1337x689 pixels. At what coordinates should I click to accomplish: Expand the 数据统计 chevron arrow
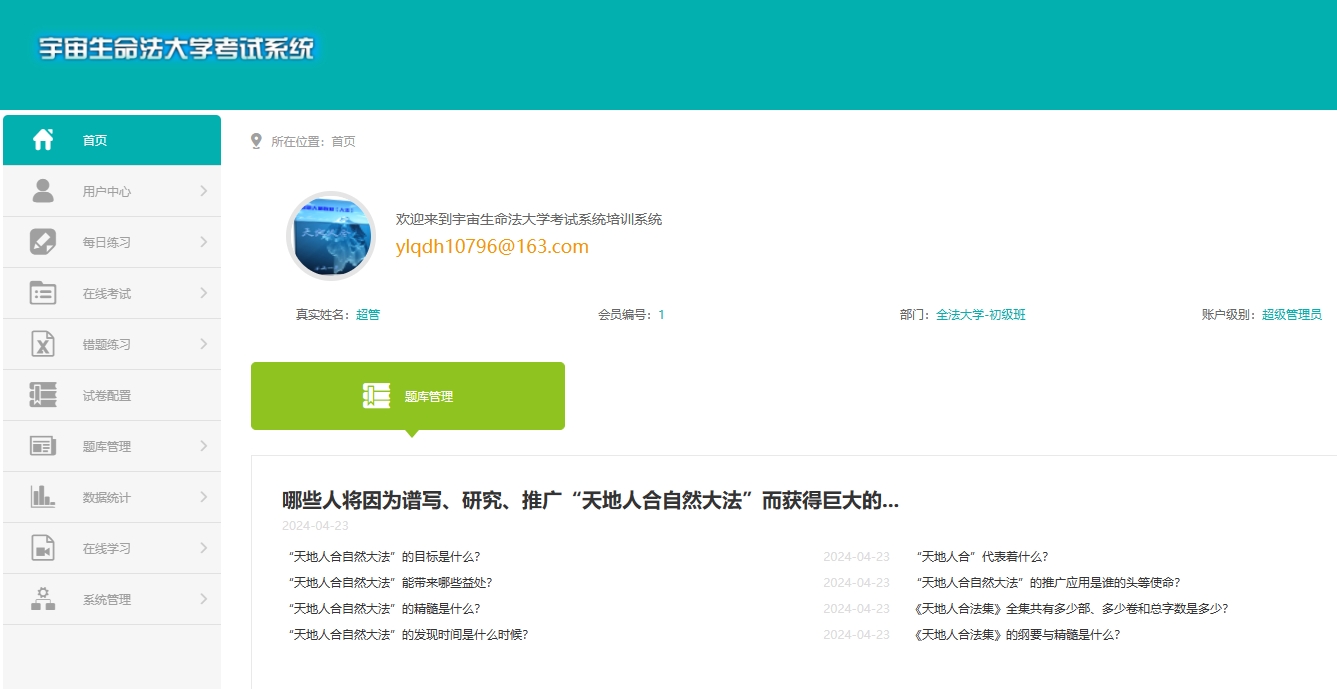tap(203, 497)
